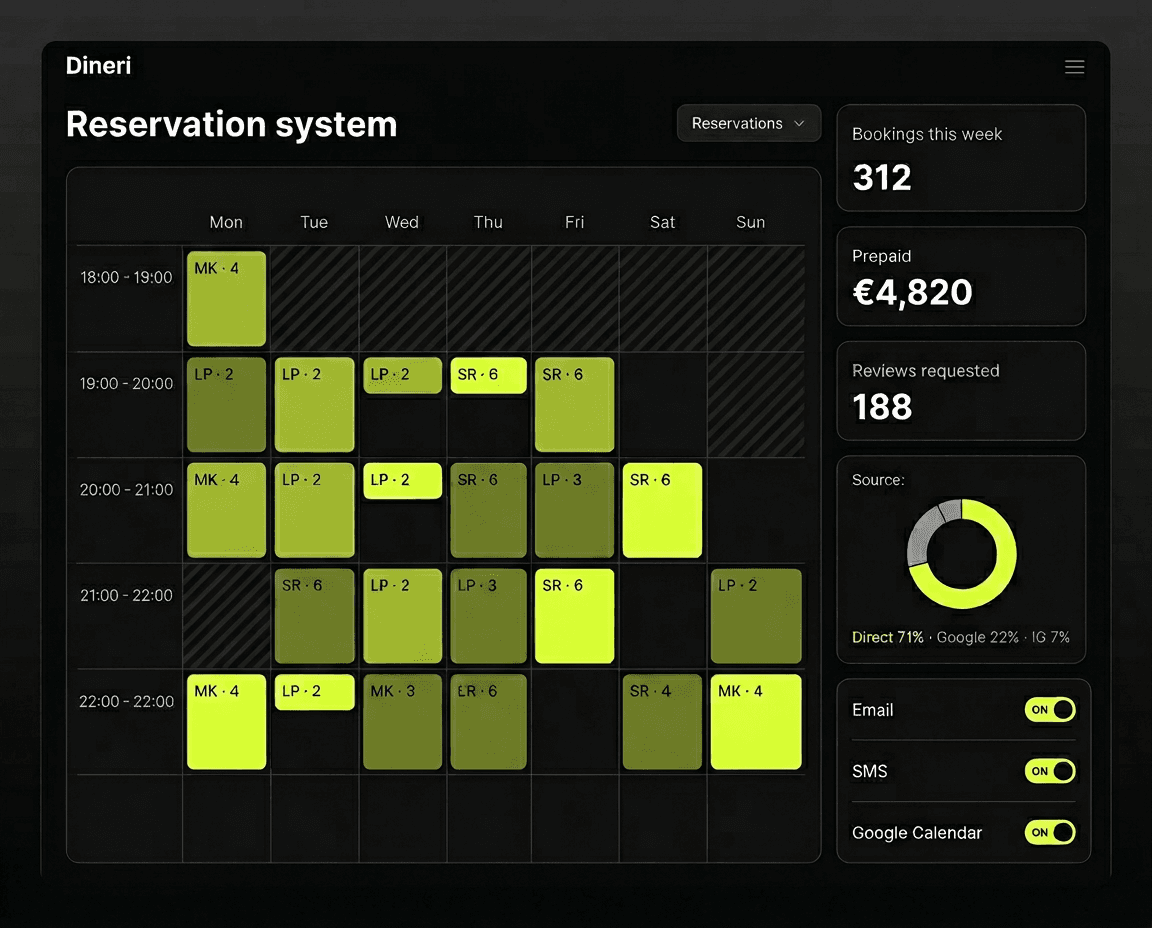Select the Direct 71% legend label
The width and height of the screenshot is (1152, 928).
tap(888, 637)
